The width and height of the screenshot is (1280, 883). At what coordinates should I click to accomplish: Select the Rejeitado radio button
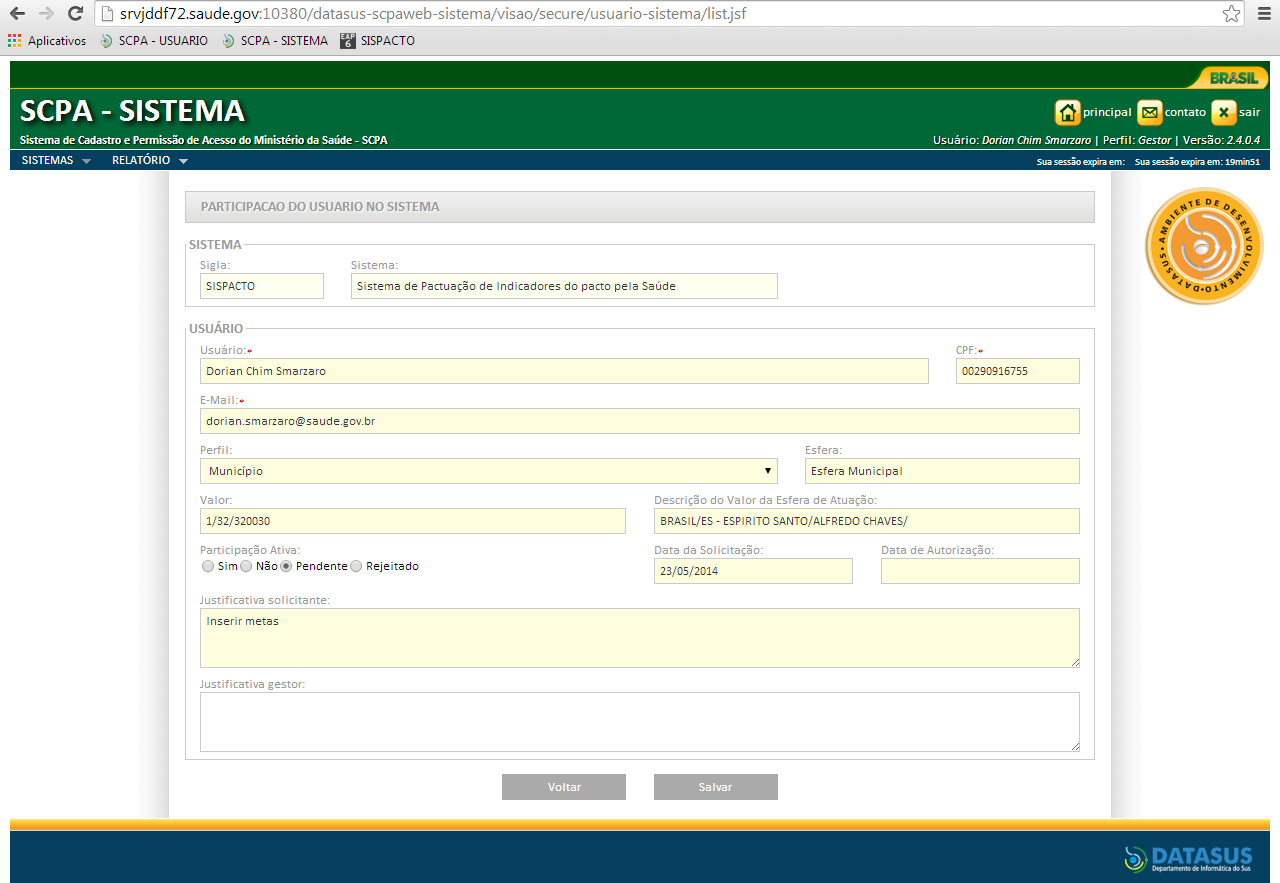(356, 566)
